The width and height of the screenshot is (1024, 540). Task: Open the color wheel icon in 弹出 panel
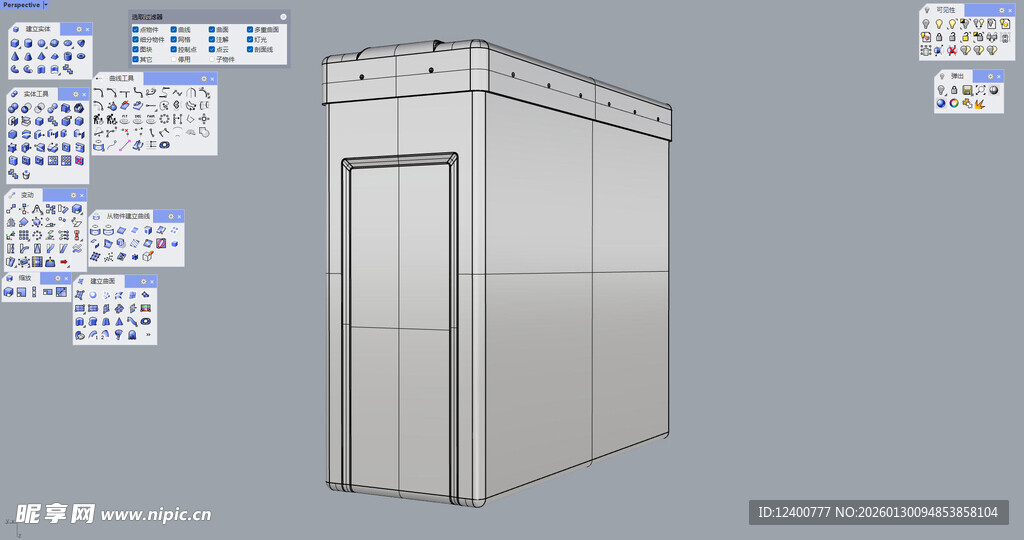tap(954, 102)
